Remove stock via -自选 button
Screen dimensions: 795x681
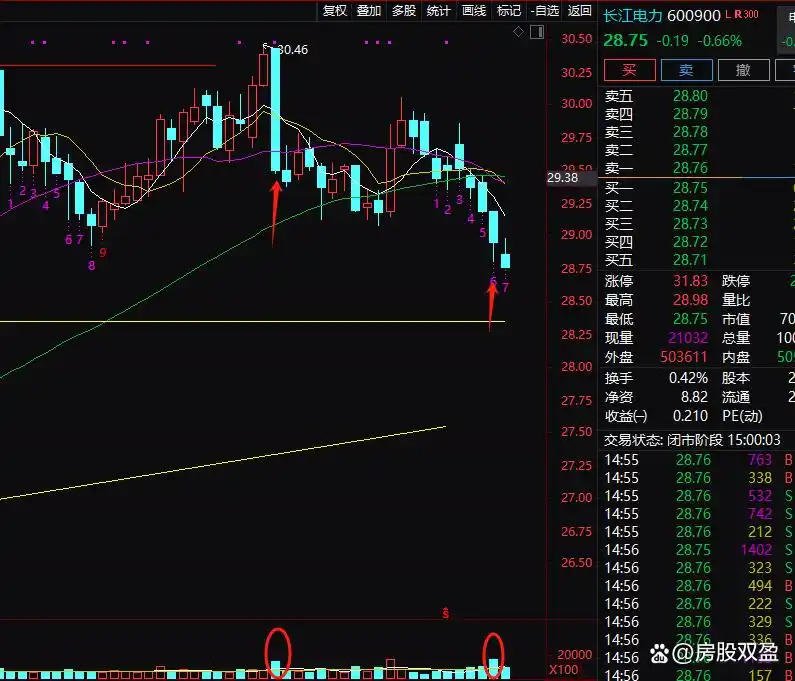coord(543,11)
